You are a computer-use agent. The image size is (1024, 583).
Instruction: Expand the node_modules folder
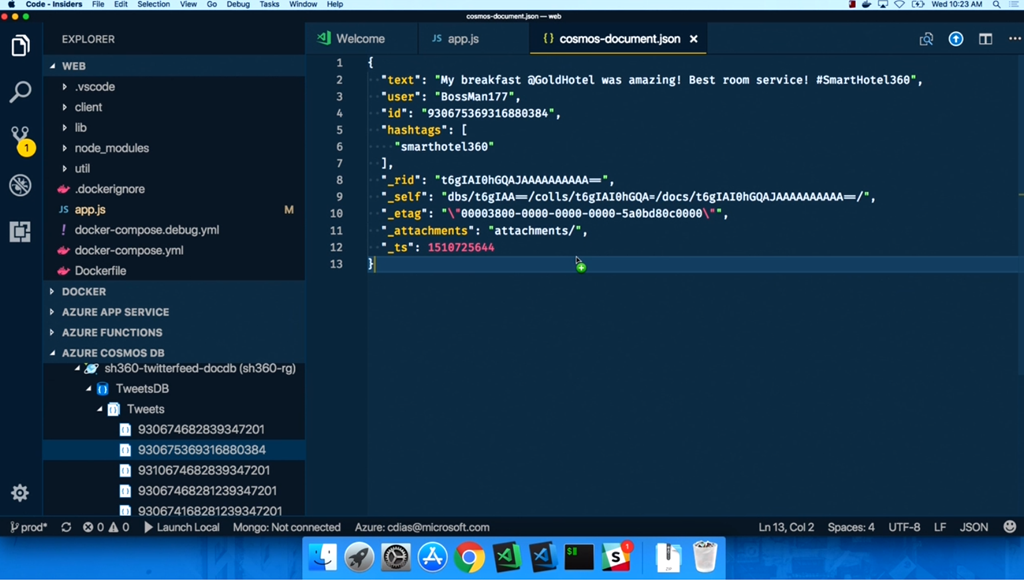pos(111,148)
